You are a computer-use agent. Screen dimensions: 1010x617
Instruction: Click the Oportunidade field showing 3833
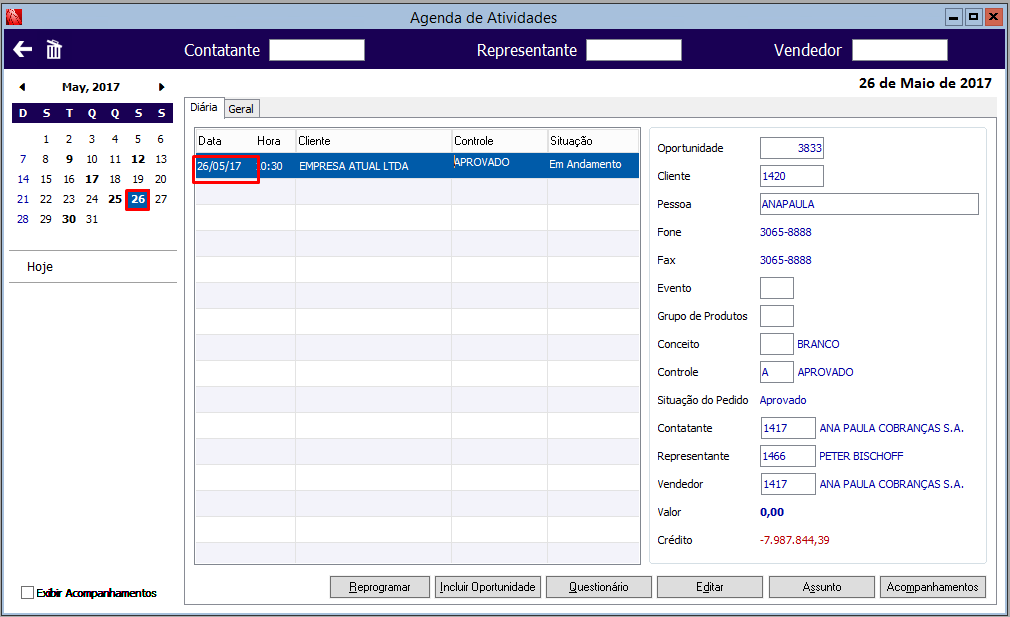[792, 148]
